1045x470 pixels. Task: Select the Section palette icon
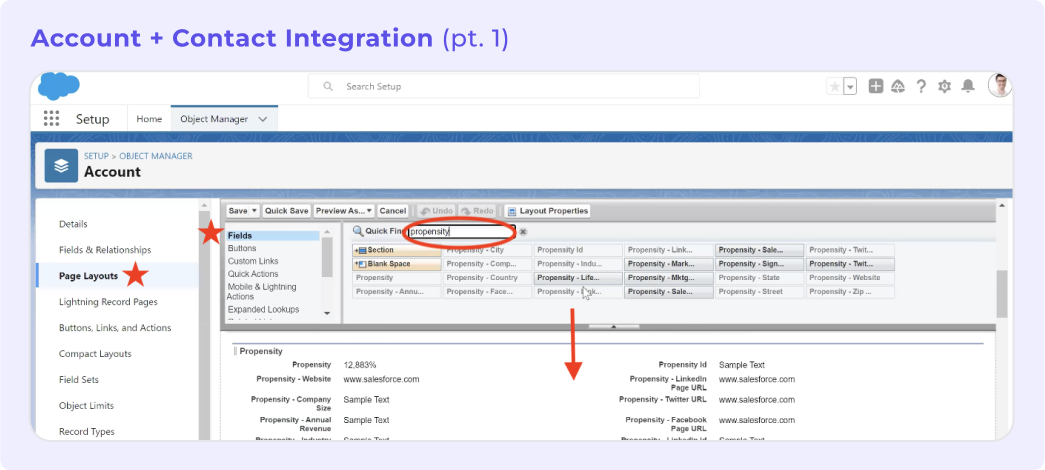361,250
